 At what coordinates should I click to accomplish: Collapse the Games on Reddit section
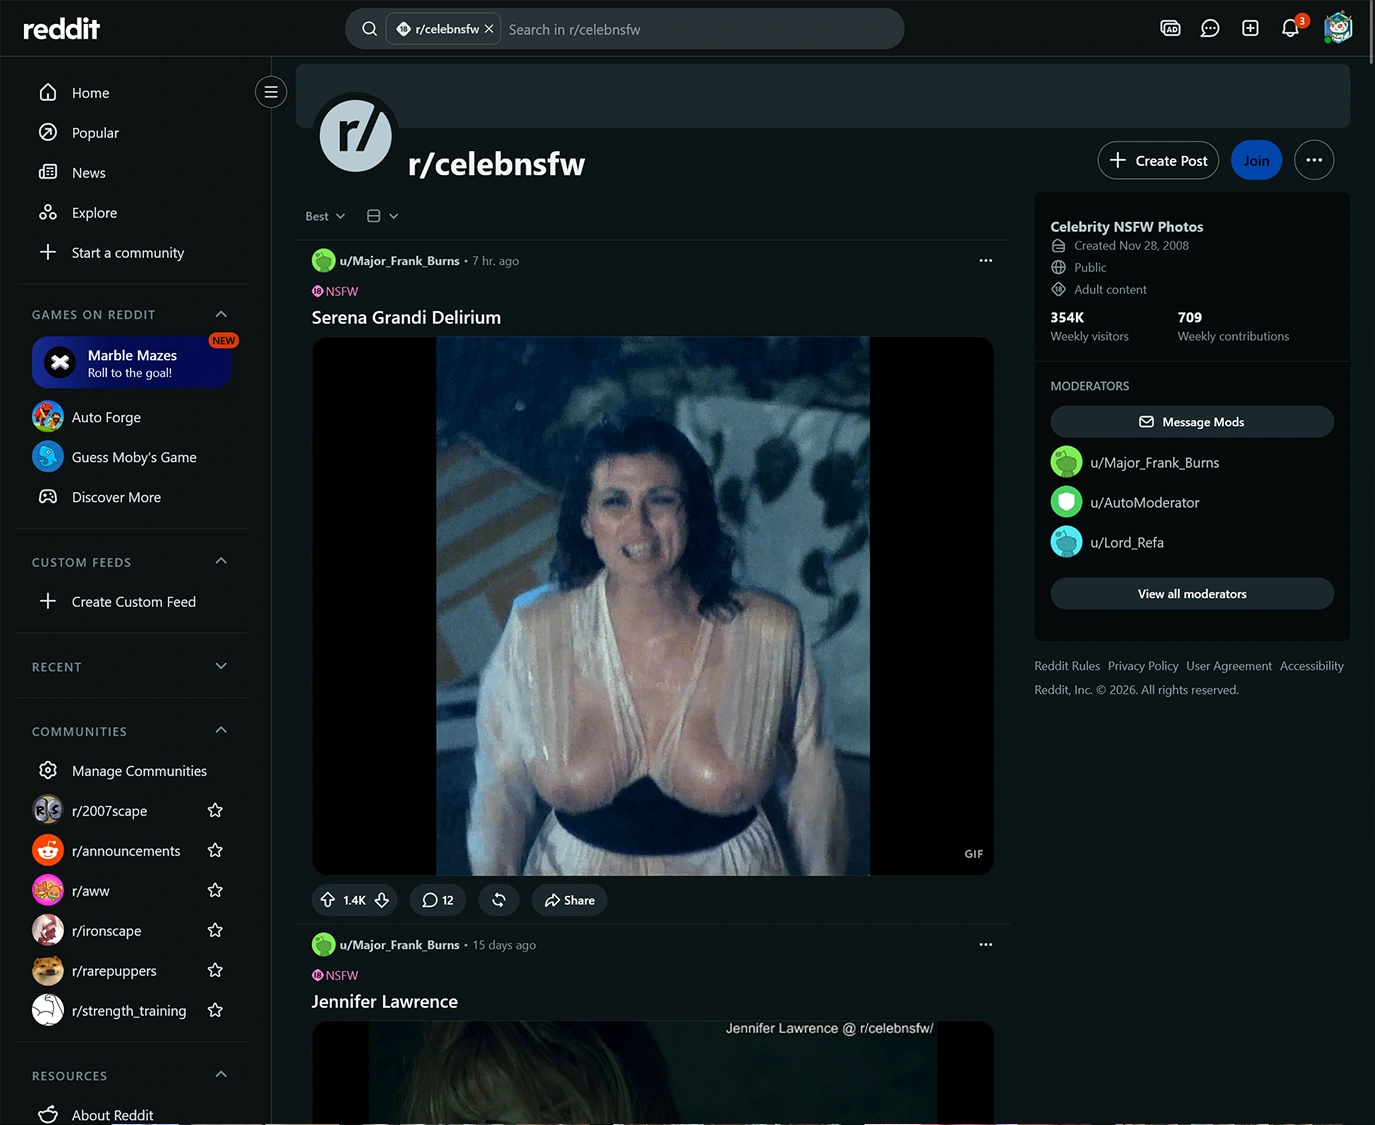221,314
